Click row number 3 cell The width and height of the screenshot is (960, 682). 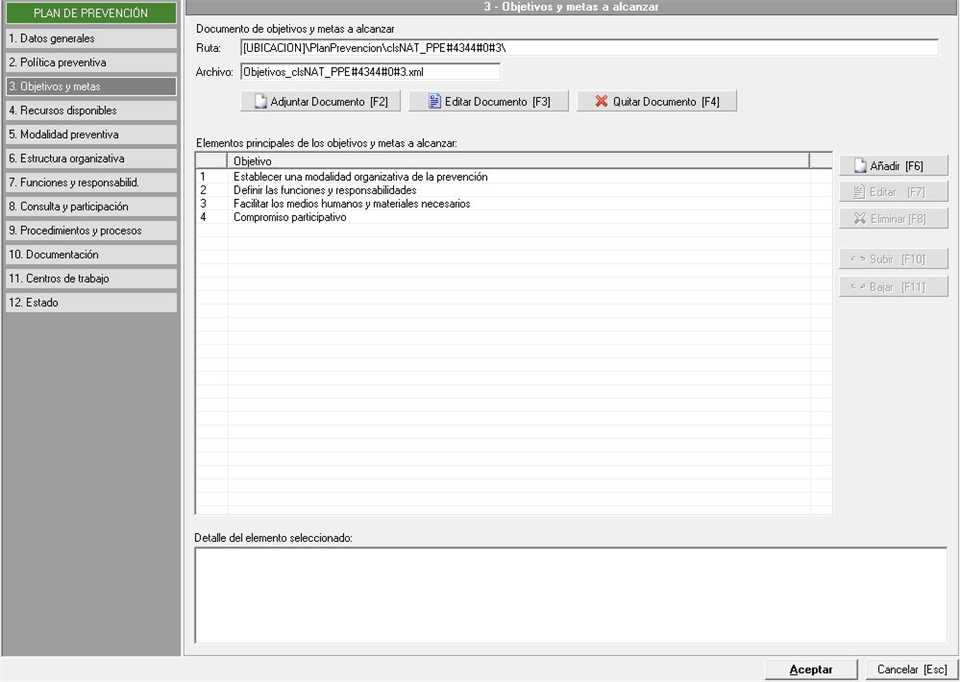[x=212, y=204]
